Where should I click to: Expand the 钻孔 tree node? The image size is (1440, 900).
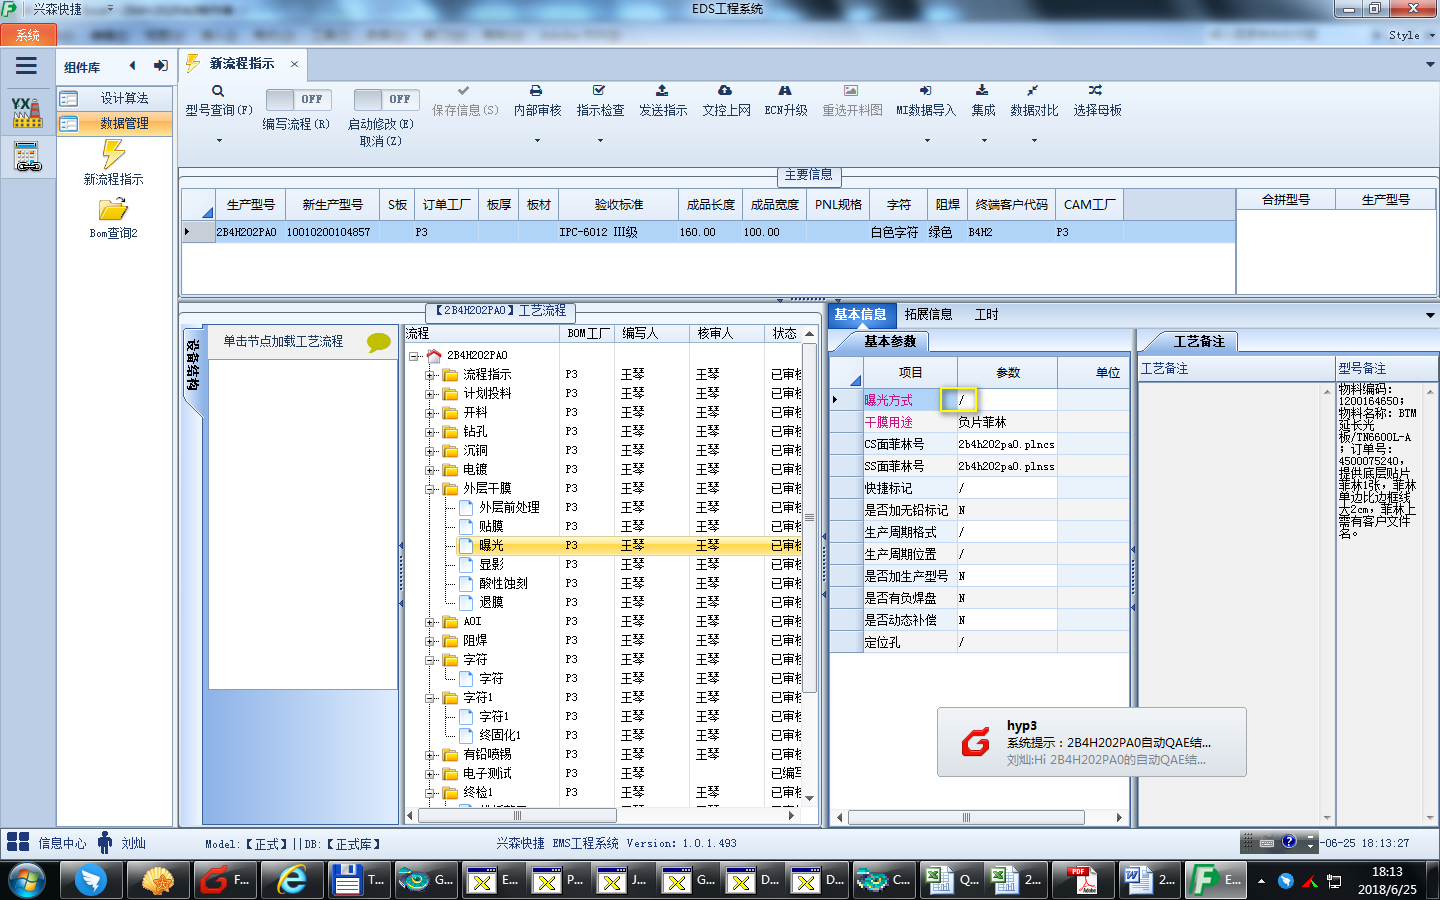(x=430, y=432)
